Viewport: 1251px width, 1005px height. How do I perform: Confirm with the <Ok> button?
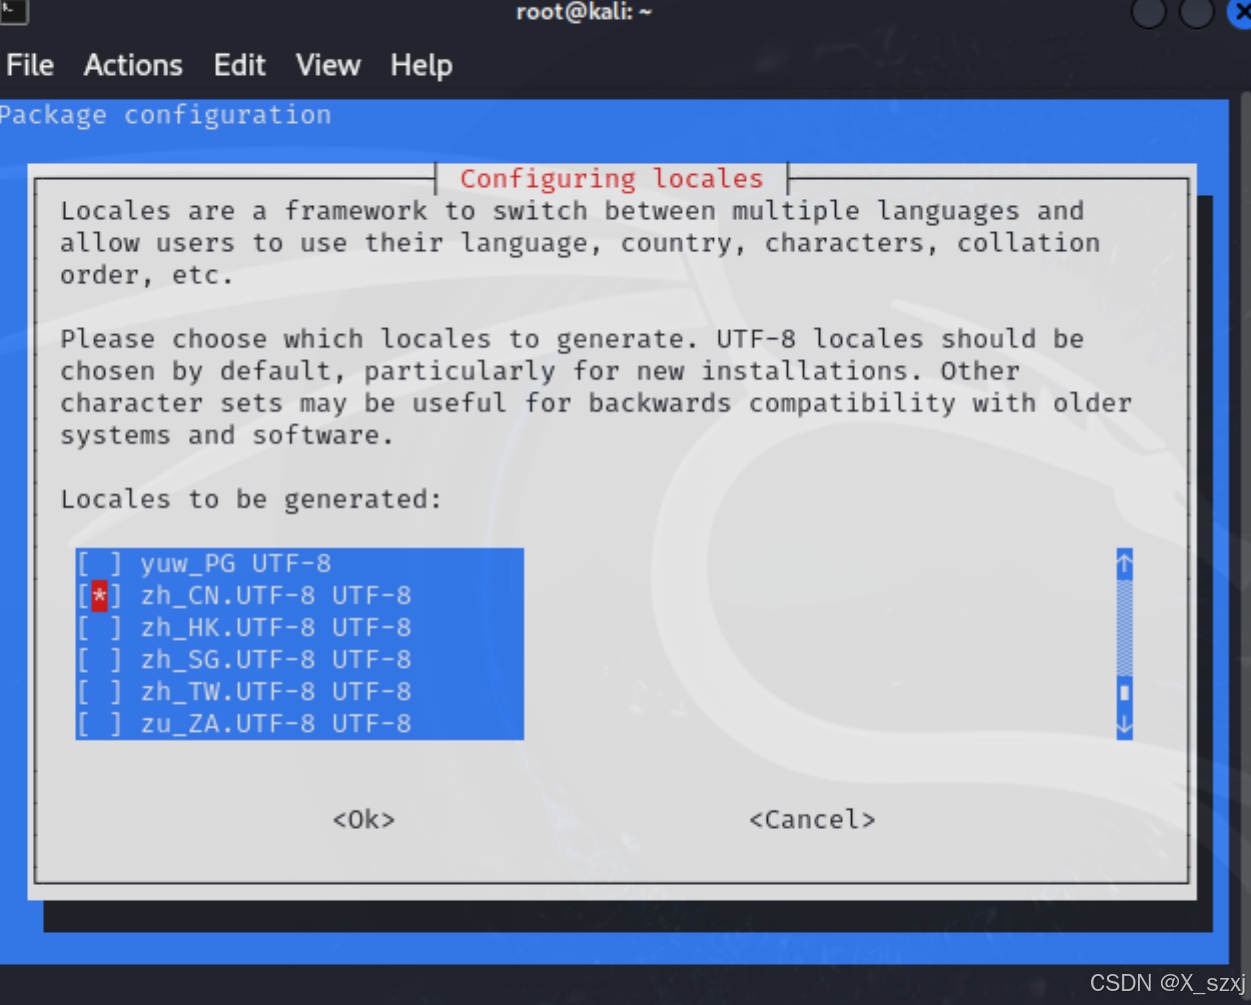[364, 820]
